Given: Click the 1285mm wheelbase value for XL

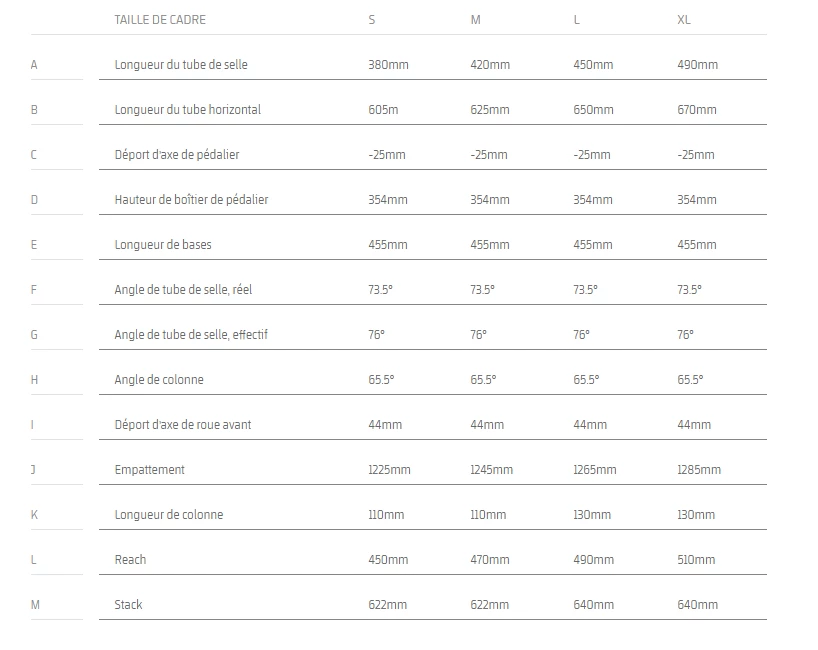Looking at the screenshot, I should tap(699, 470).
